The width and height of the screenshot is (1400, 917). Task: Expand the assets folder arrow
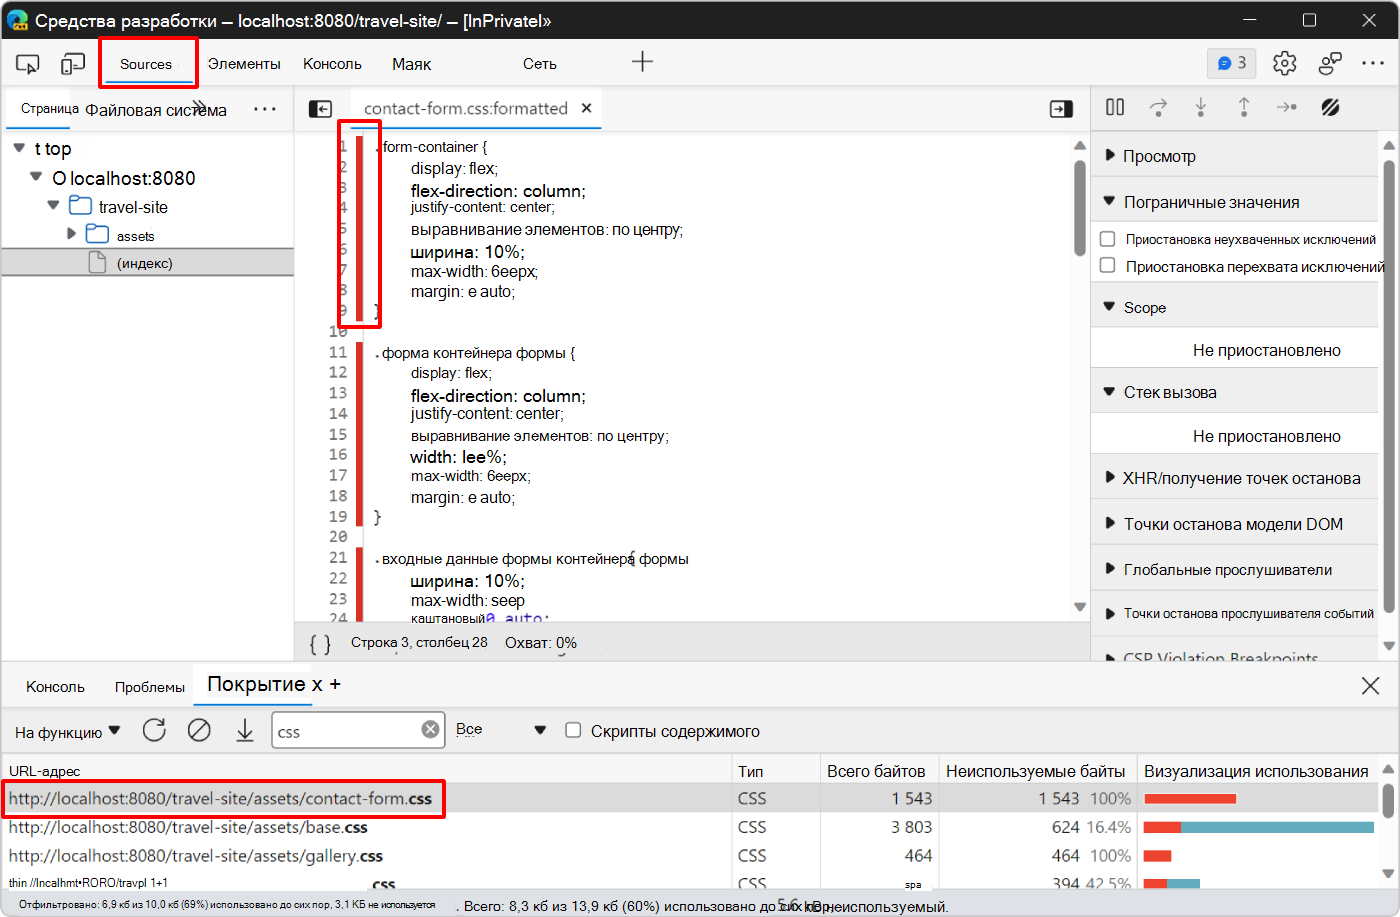[71, 234]
